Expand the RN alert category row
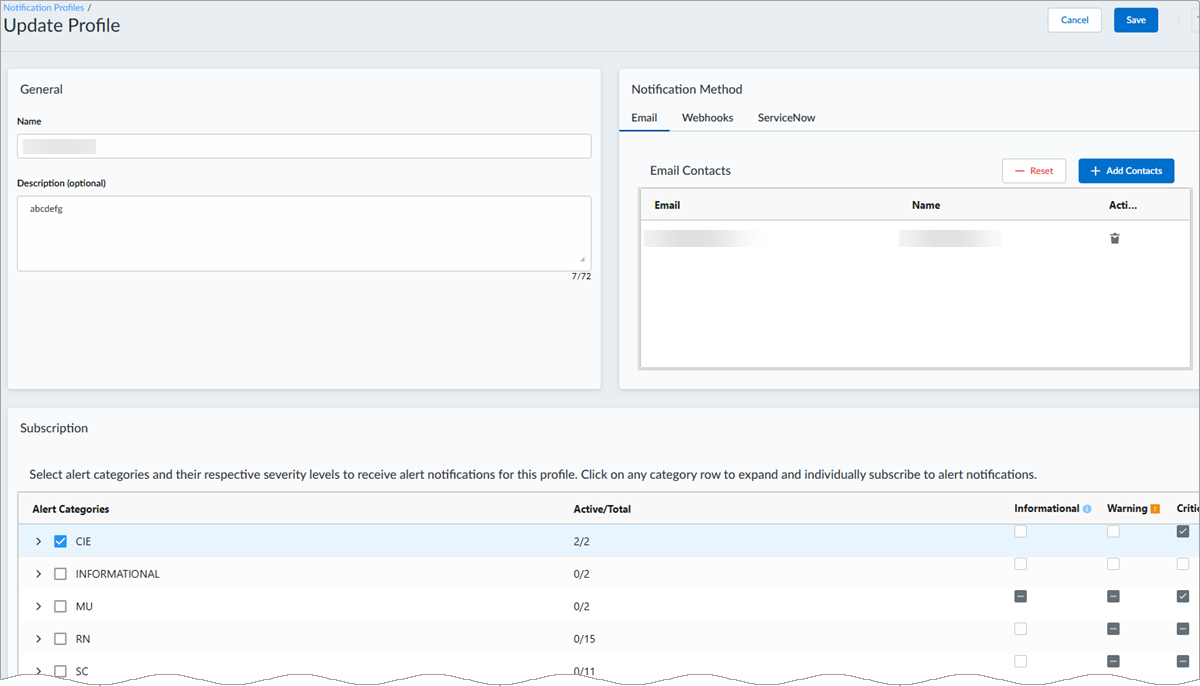1200x686 pixels. point(39,639)
